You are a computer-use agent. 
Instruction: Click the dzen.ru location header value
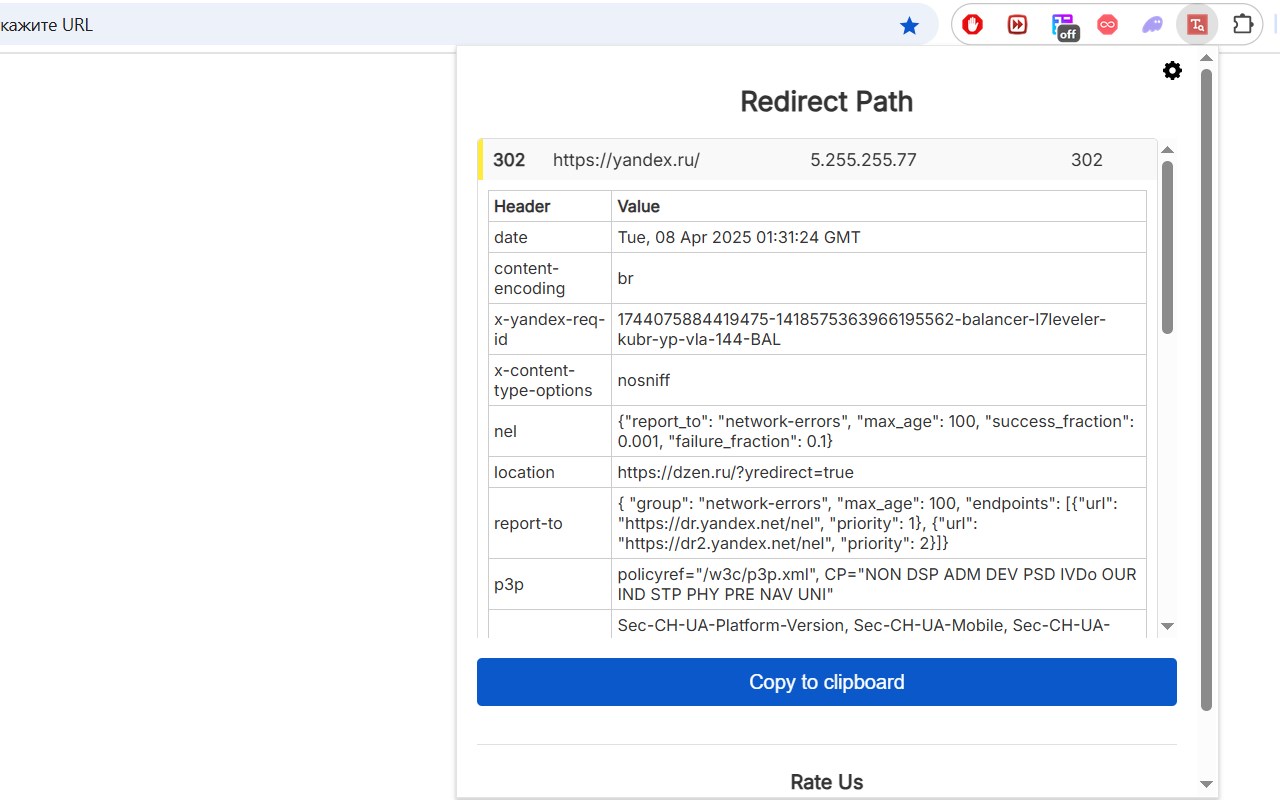(735, 472)
